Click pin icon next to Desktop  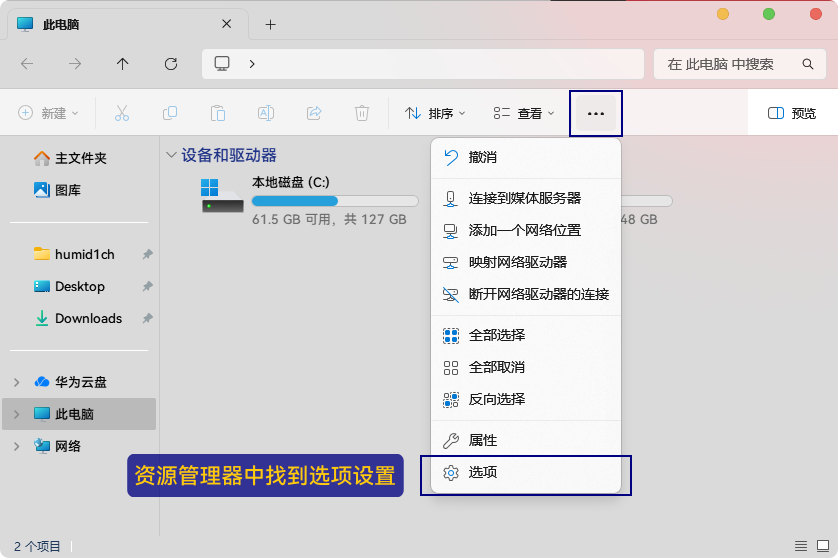148,286
